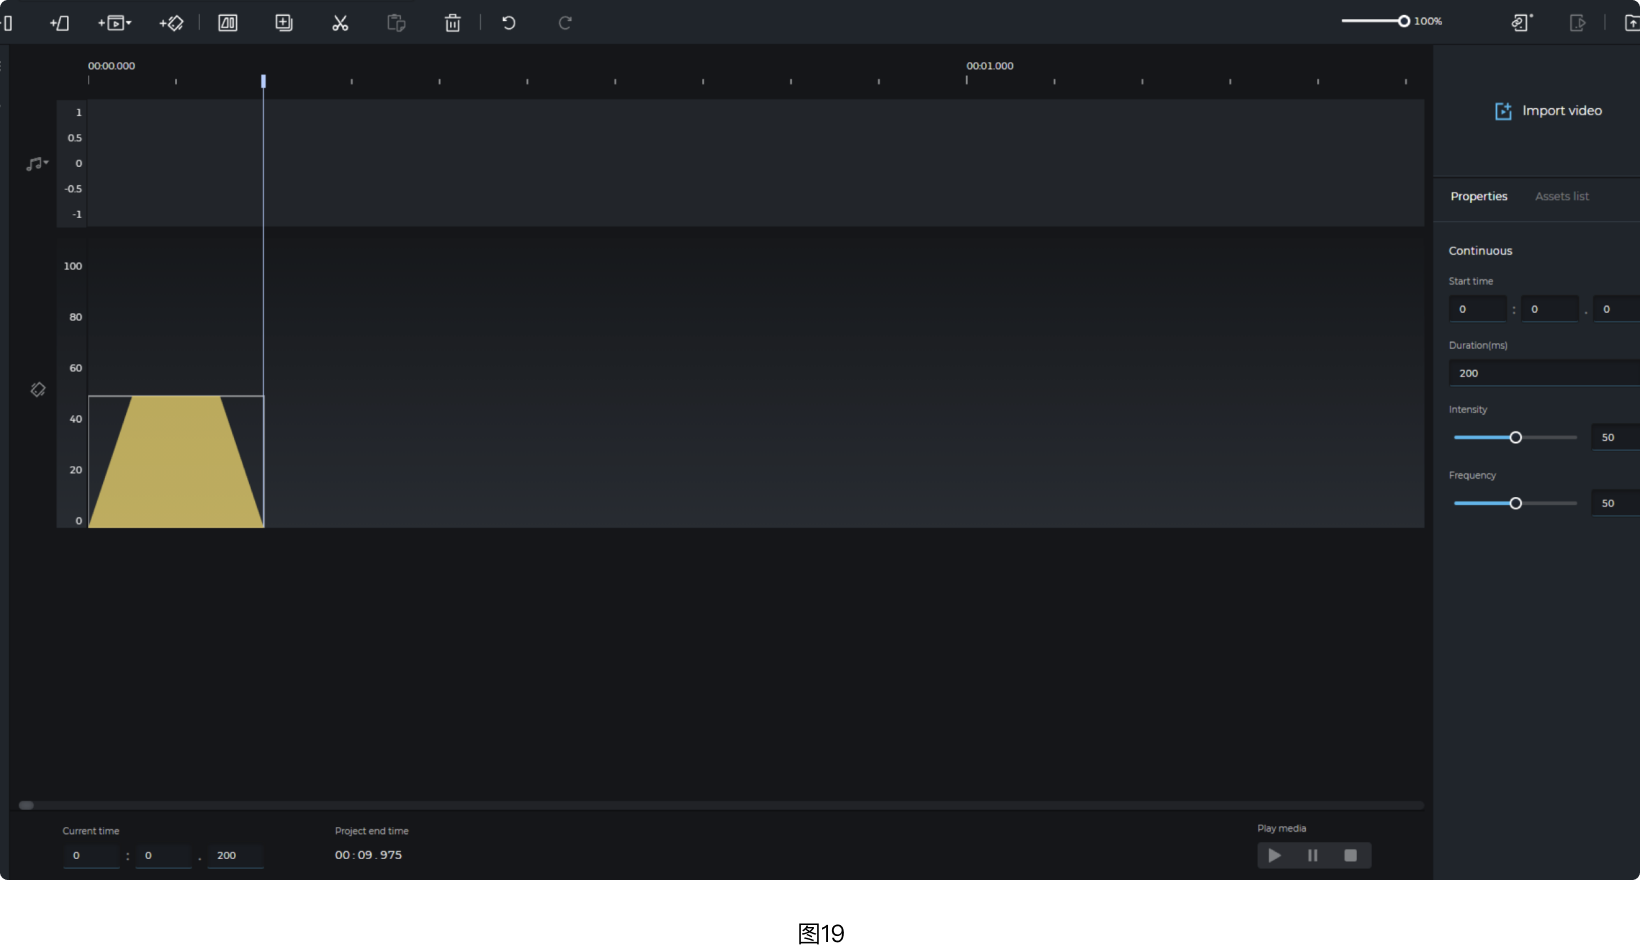Redo the last action
The height and width of the screenshot is (945, 1640).
(564, 22)
